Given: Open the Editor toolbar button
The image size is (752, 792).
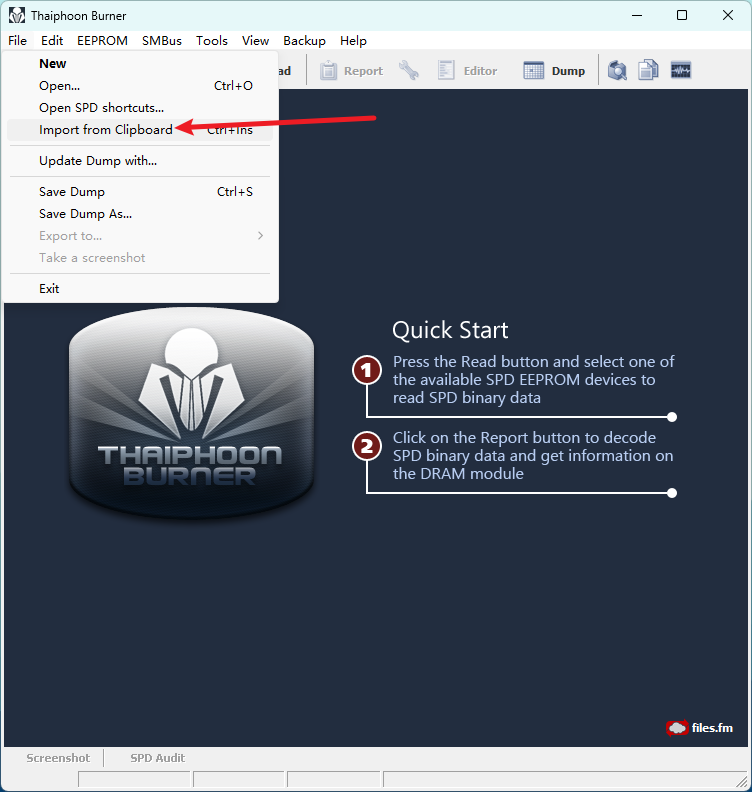Looking at the screenshot, I should tap(468, 71).
